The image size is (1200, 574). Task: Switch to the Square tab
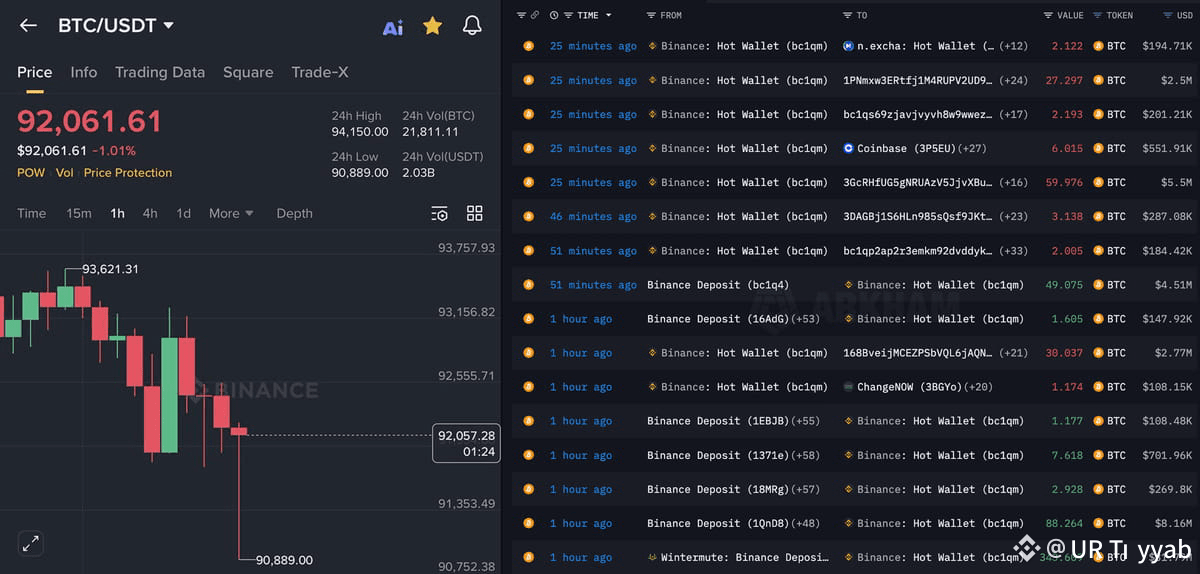248,72
